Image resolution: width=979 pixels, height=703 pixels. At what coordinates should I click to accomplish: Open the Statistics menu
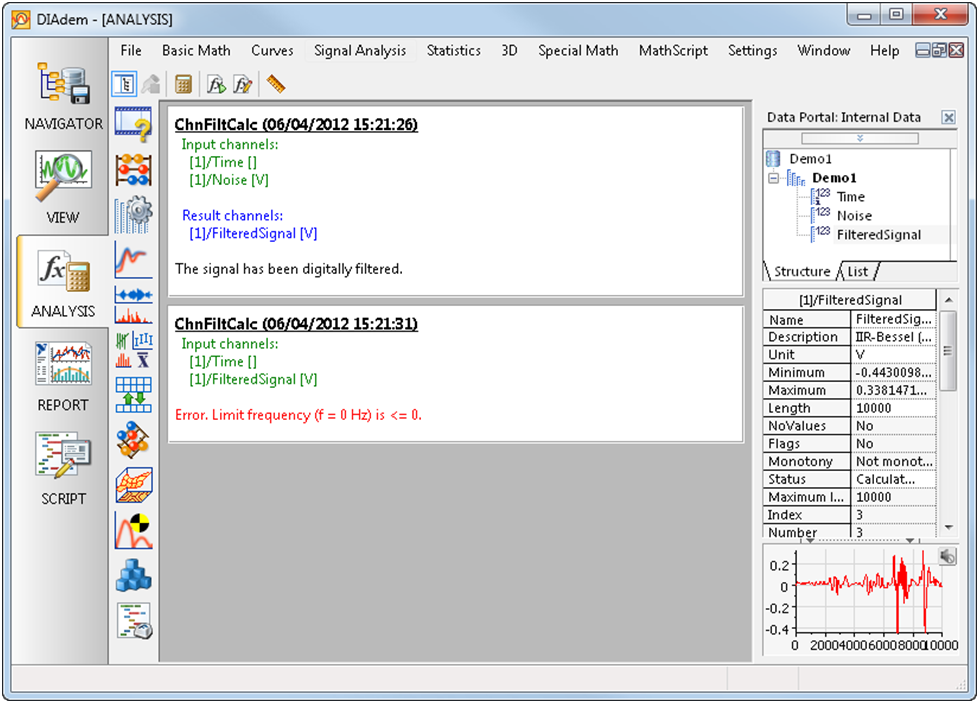453,50
